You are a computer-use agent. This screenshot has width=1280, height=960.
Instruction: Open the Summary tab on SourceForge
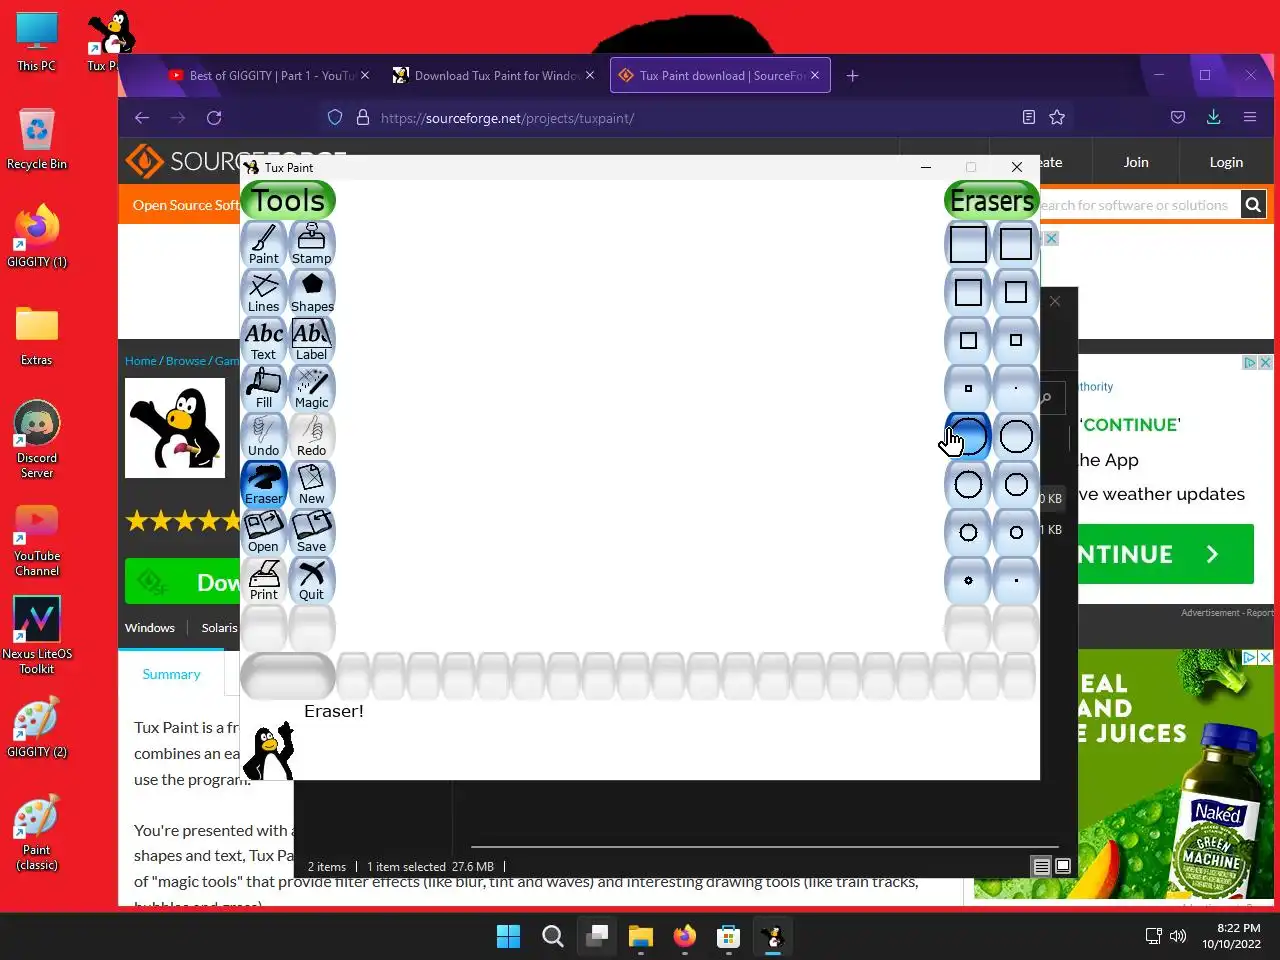click(171, 674)
